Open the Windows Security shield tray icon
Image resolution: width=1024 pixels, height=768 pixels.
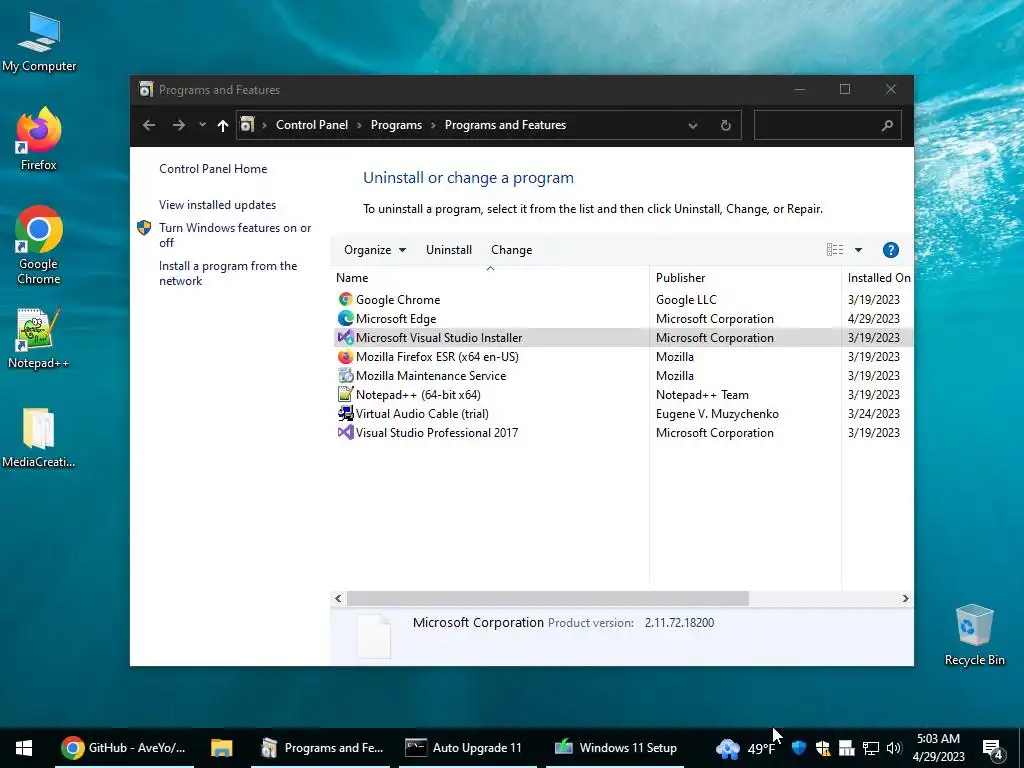tap(799, 748)
